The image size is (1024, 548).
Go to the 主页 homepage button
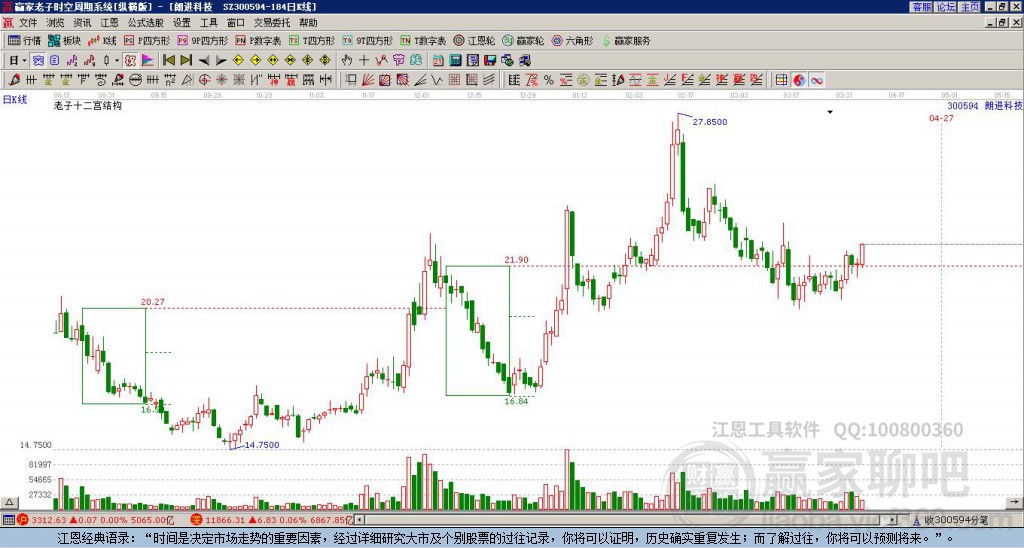970,7
